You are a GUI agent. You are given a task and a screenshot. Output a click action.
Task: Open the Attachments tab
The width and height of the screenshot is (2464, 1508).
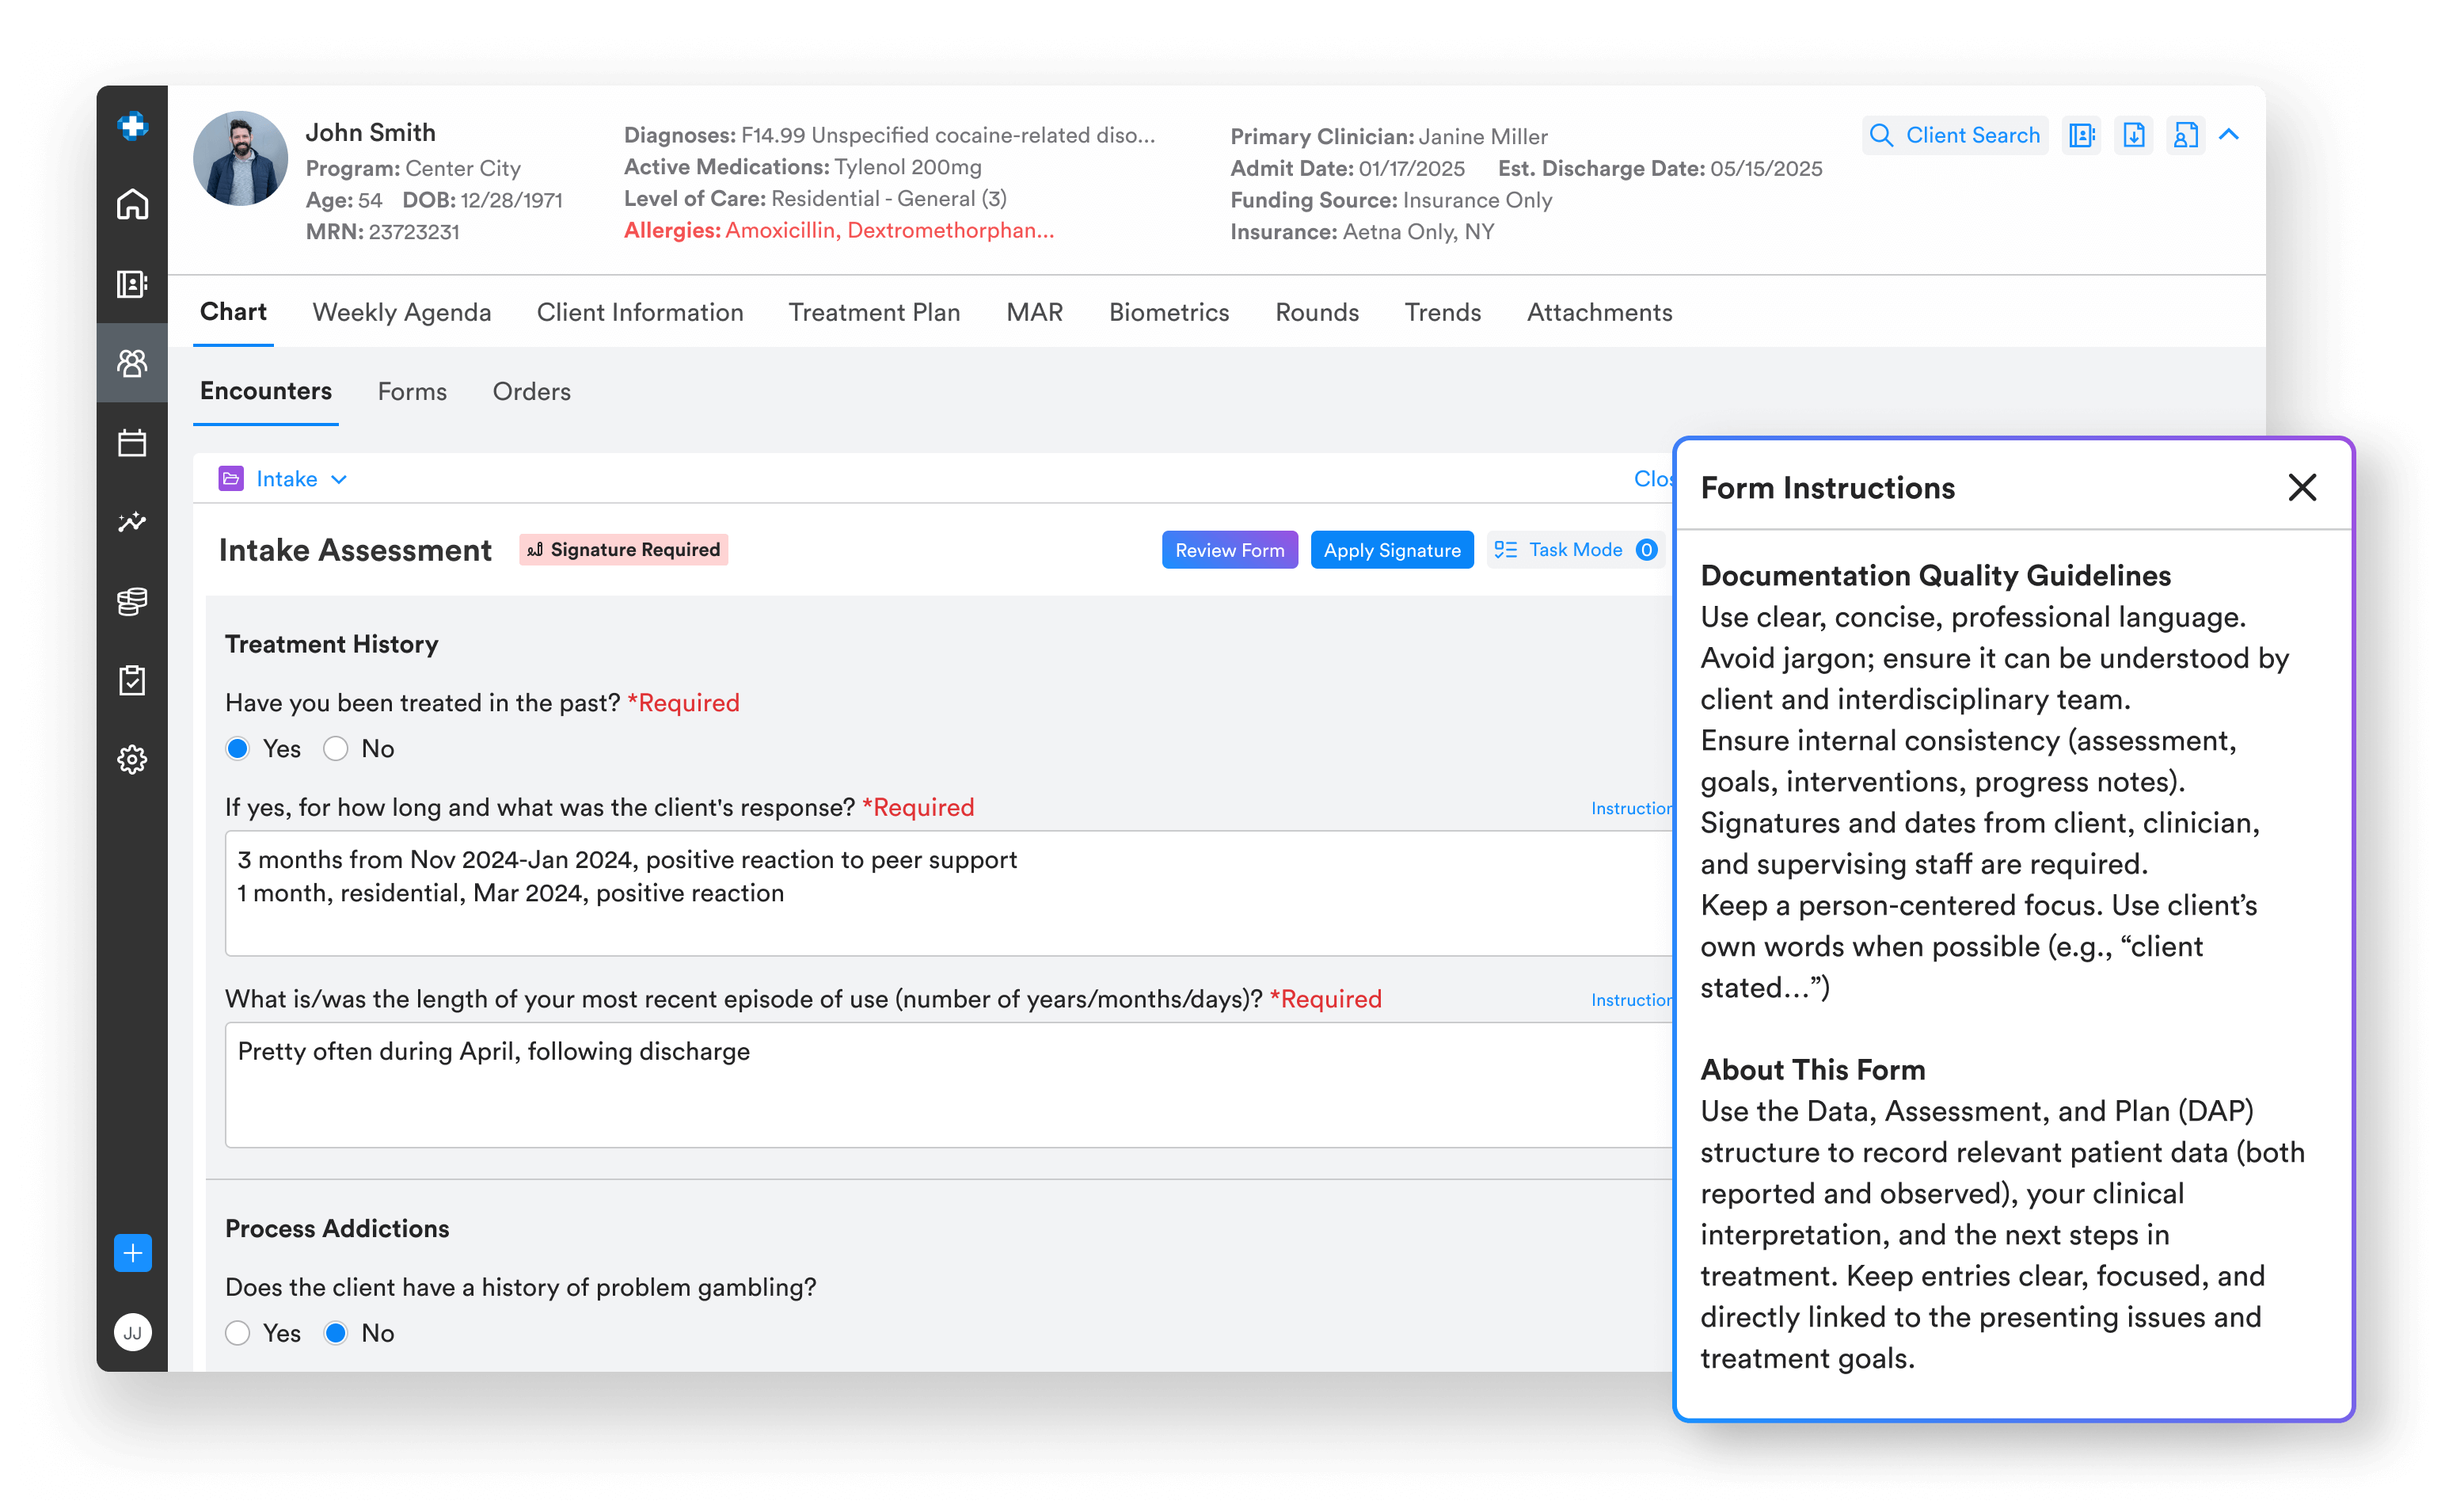click(x=1599, y=312)
